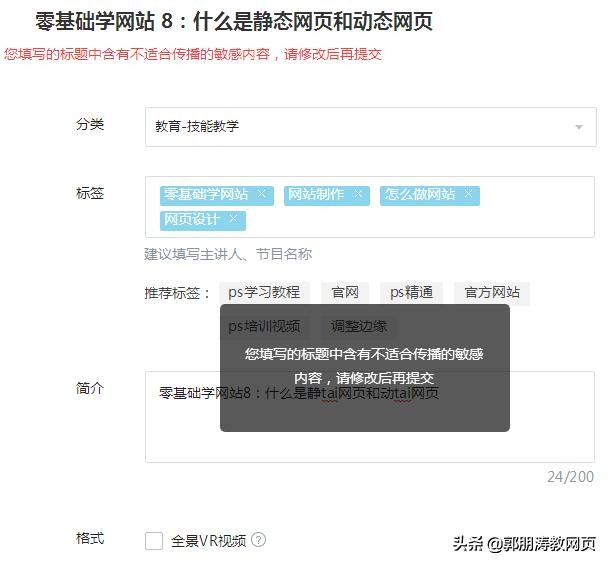Open help icon next to 全景VR视频
Image resolution: width=609 pixels, height=565 pixels.
click(x=258, y=539)
